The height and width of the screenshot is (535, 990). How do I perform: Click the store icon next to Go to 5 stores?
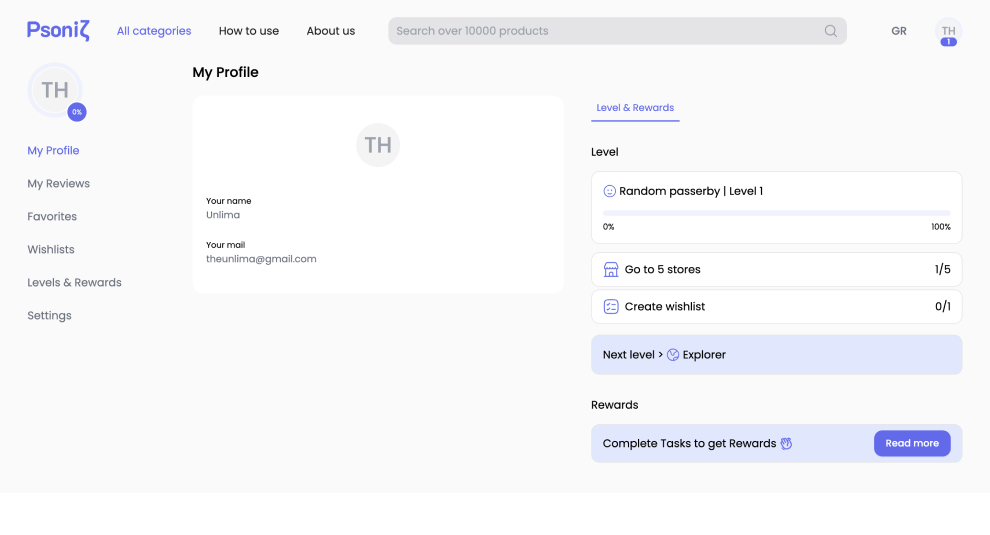click(611, 270)
